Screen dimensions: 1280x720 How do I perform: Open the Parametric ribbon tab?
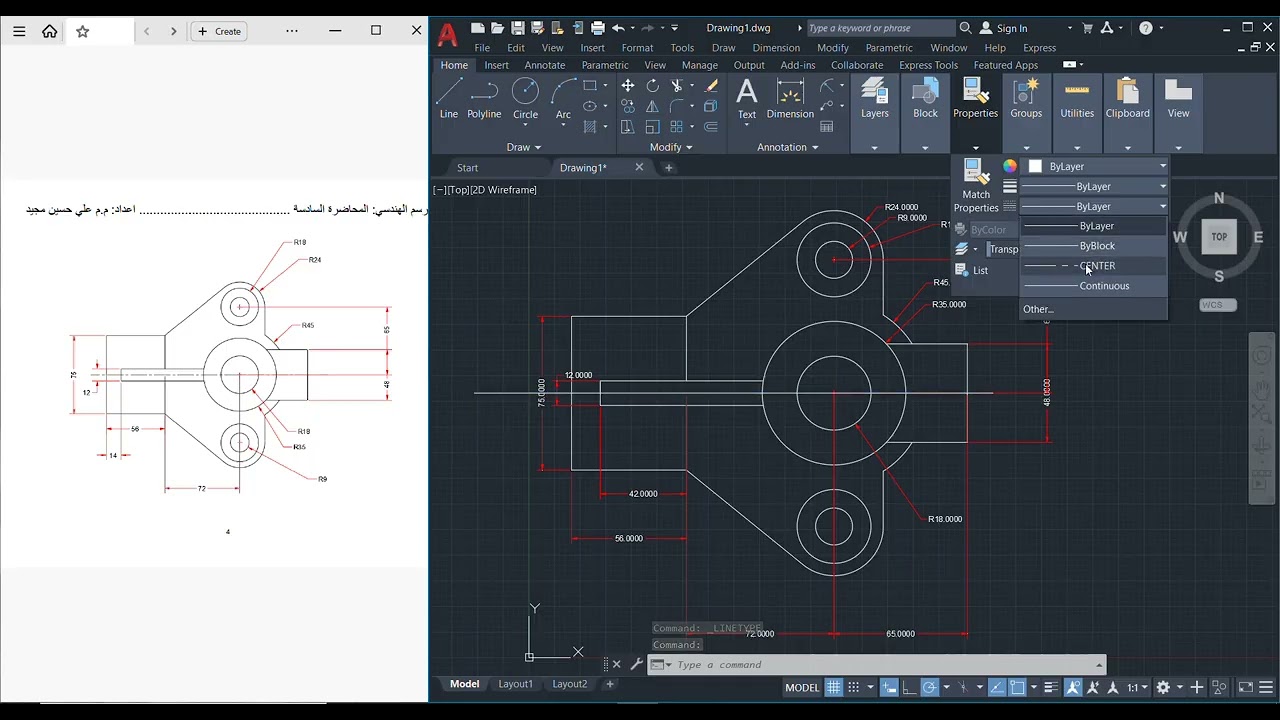(x=605, y=65)
